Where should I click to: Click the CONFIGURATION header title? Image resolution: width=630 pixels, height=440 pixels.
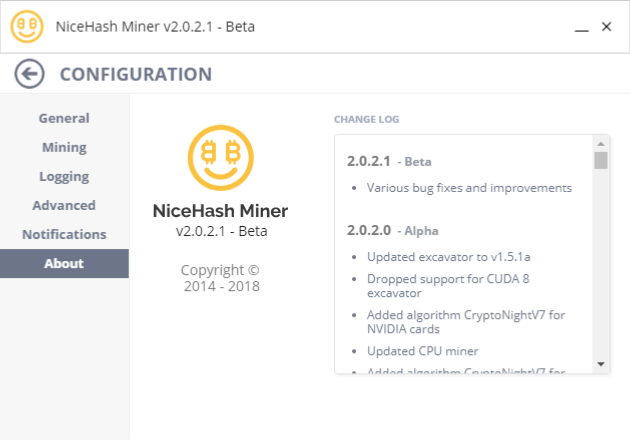coord(136,74)
